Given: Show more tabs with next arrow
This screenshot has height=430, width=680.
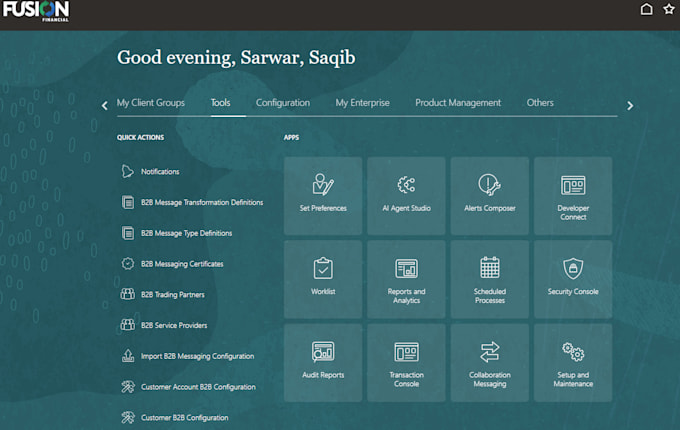Looking at the screenshot, I should pos(630,106).
